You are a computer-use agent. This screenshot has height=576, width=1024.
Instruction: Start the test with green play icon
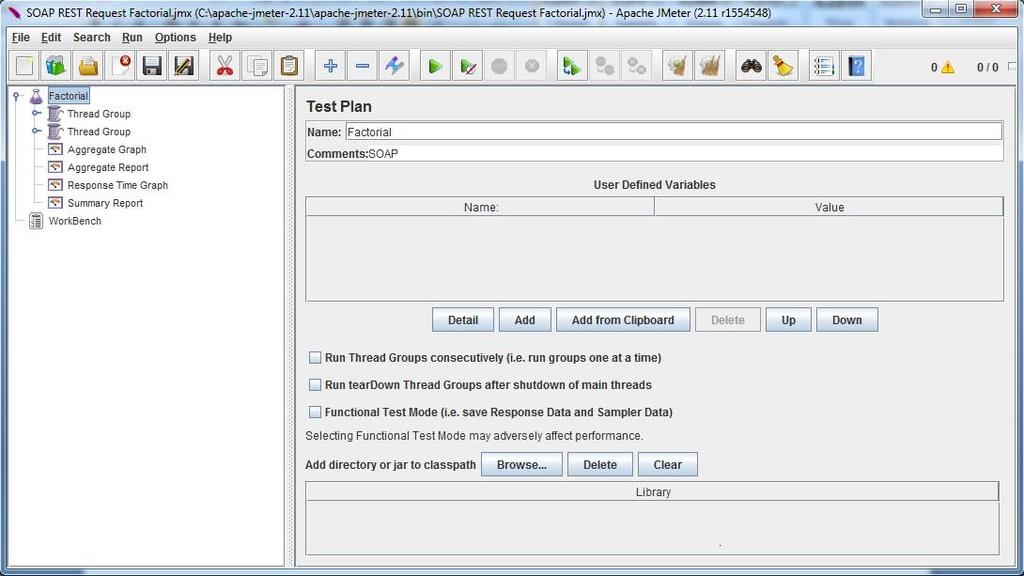pos(435,66)
